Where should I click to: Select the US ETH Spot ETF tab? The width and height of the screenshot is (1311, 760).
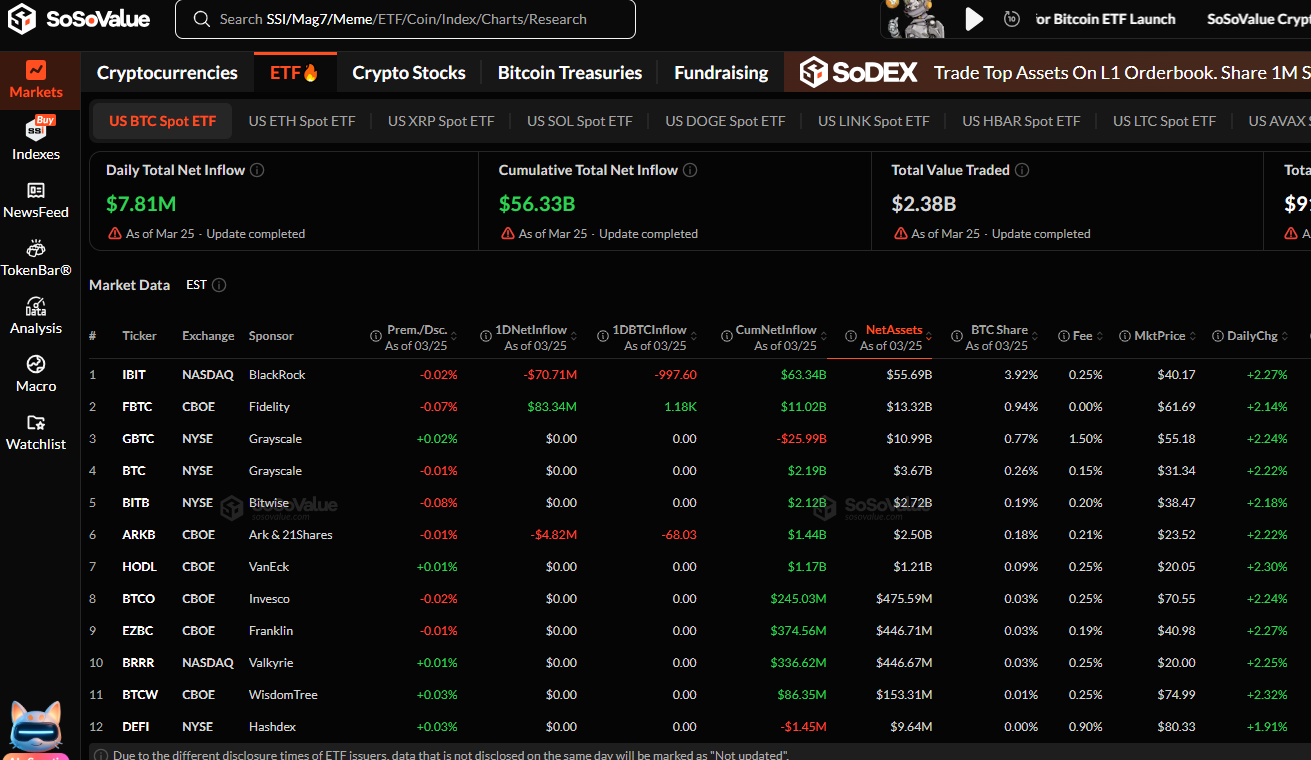coord(301,121)
